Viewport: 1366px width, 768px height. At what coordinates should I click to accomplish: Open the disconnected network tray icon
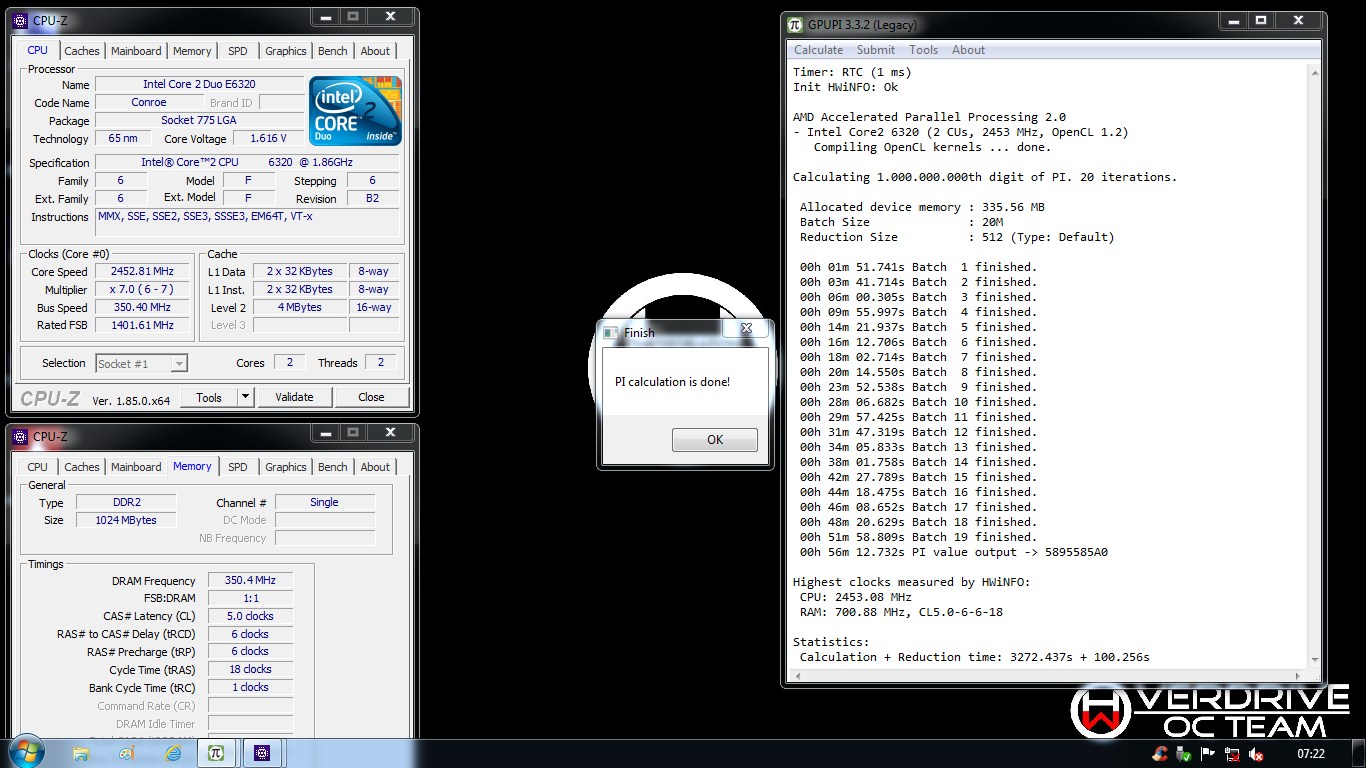(1232, 754)
